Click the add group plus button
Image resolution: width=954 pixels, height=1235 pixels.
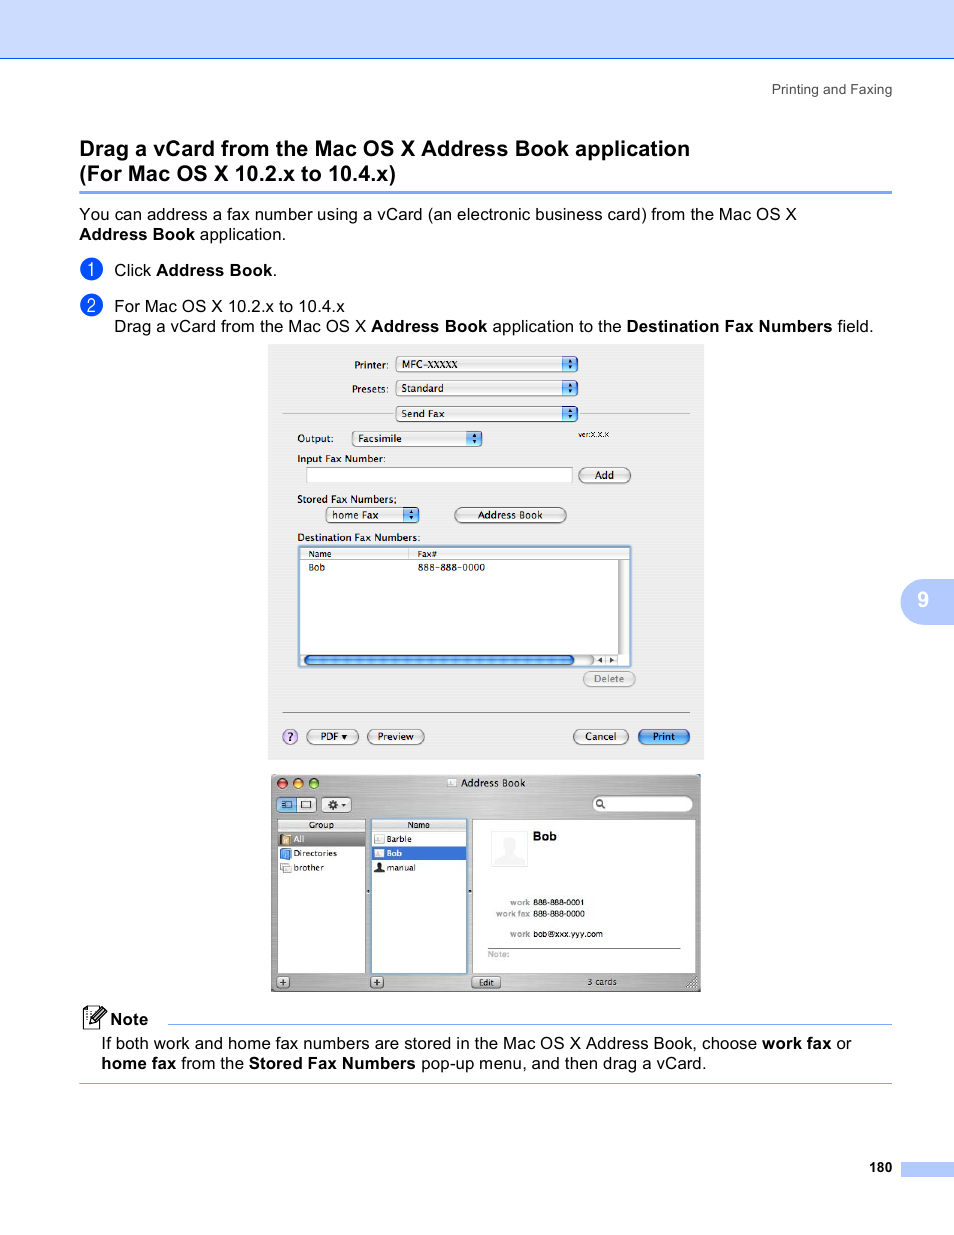point(284,982)
